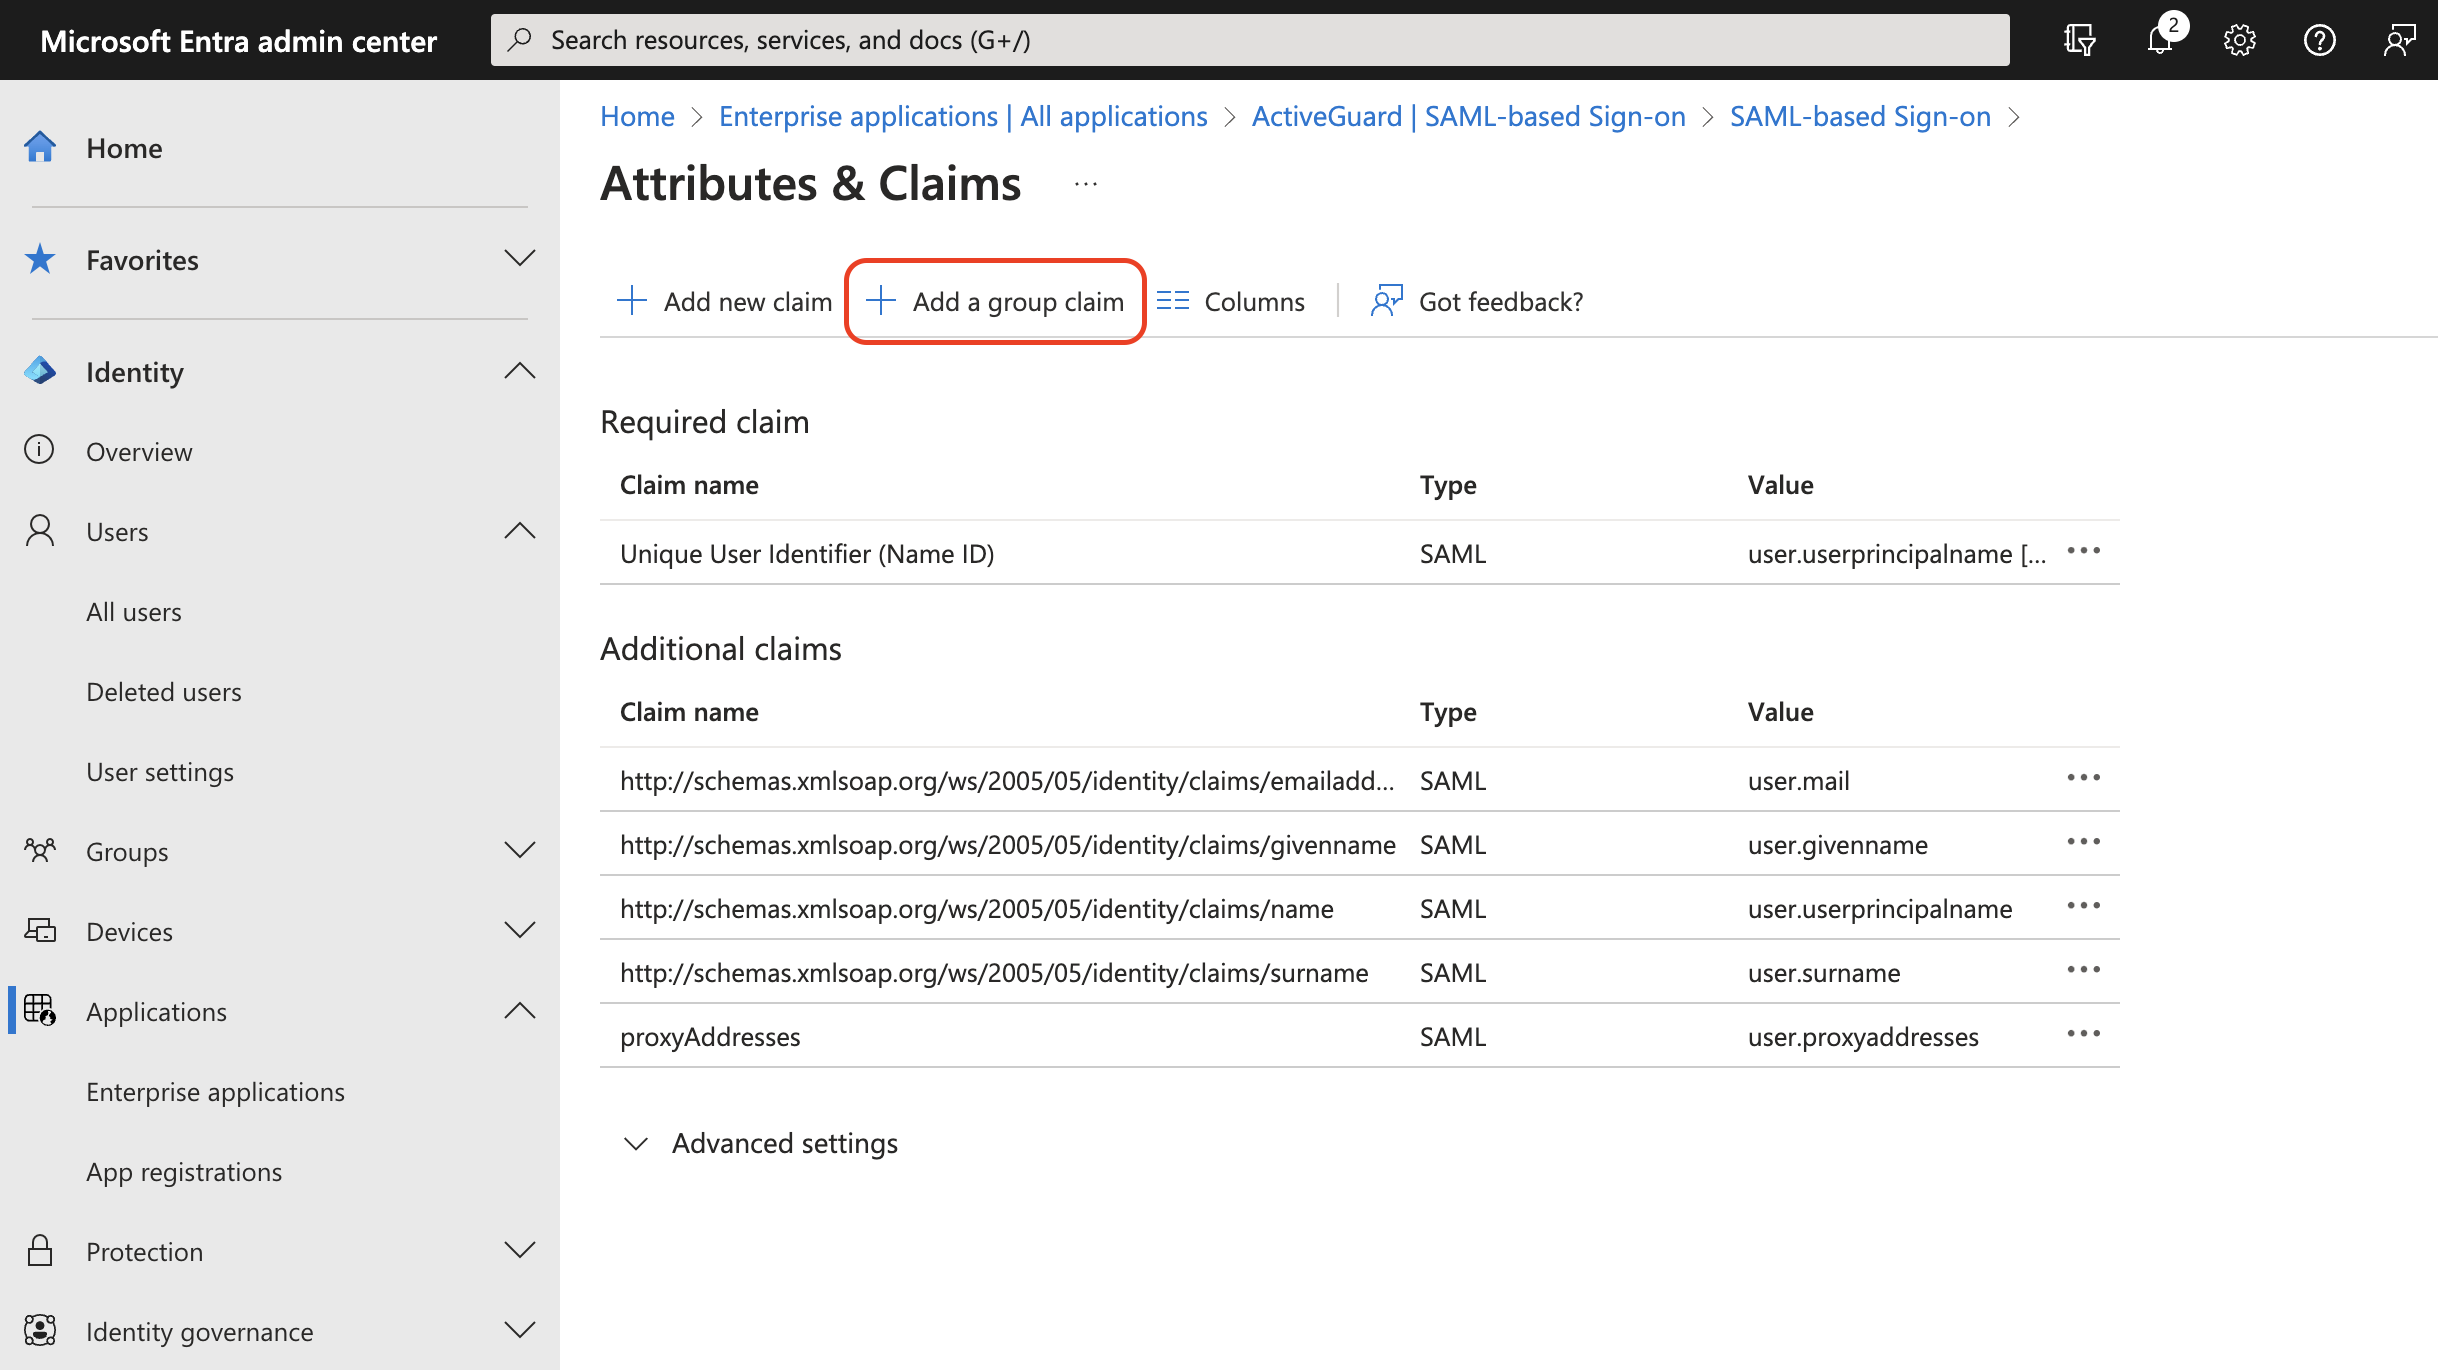Go to All users
Viewport: 2438px width, 1370px height.
(134, 612)
